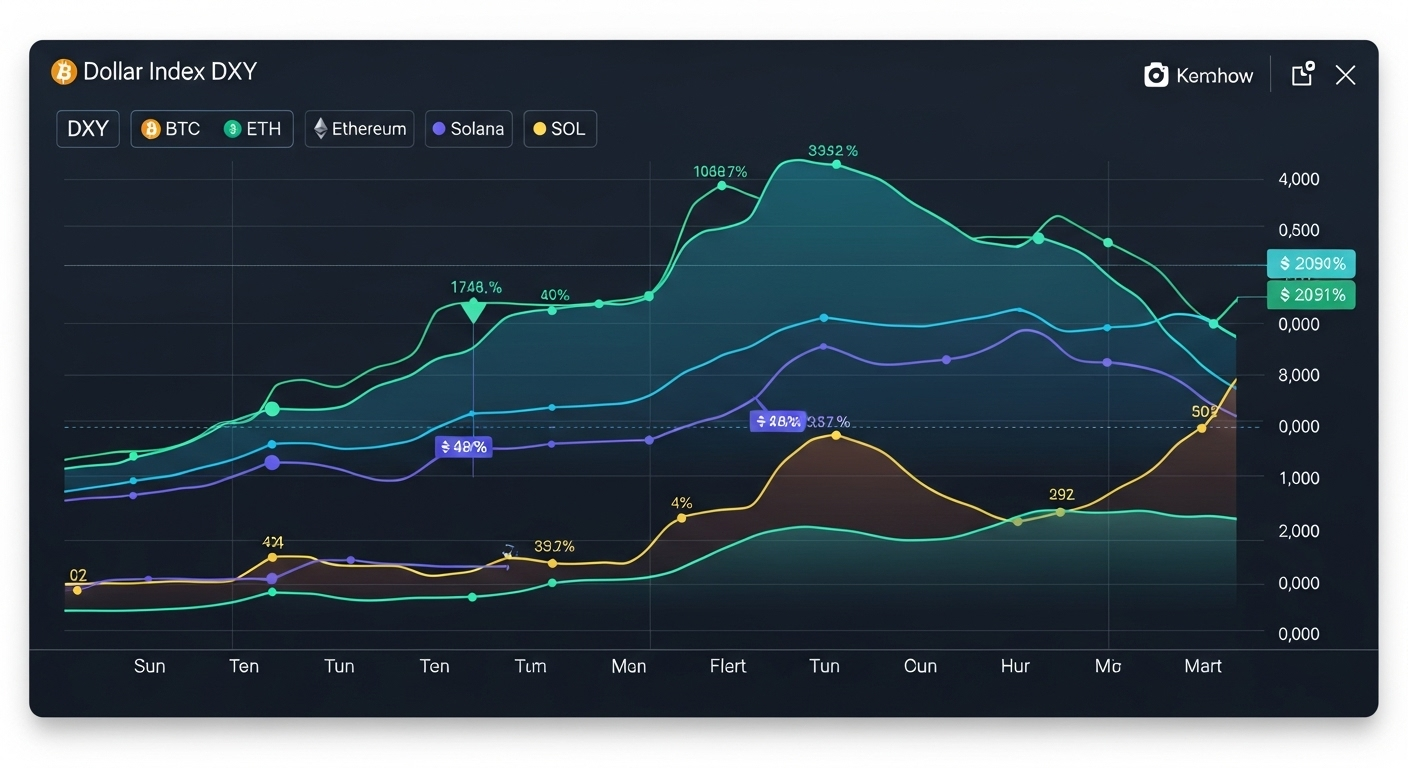The height and width of the screenshot is (768, 1408).
Task: Click the yellow SOL dot icon
Action: pos(540,129)
